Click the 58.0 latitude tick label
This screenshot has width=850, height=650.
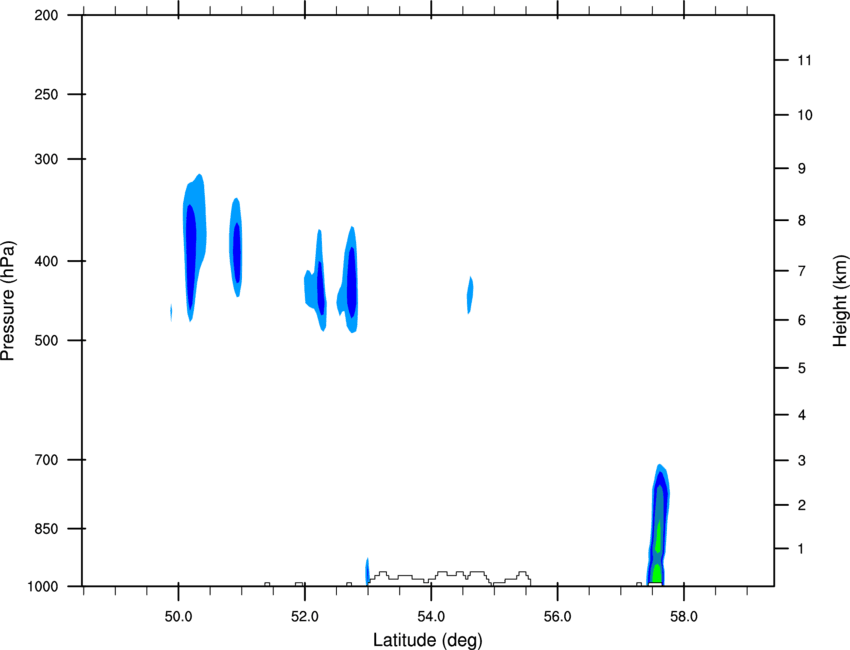click(x=684, y=617)
